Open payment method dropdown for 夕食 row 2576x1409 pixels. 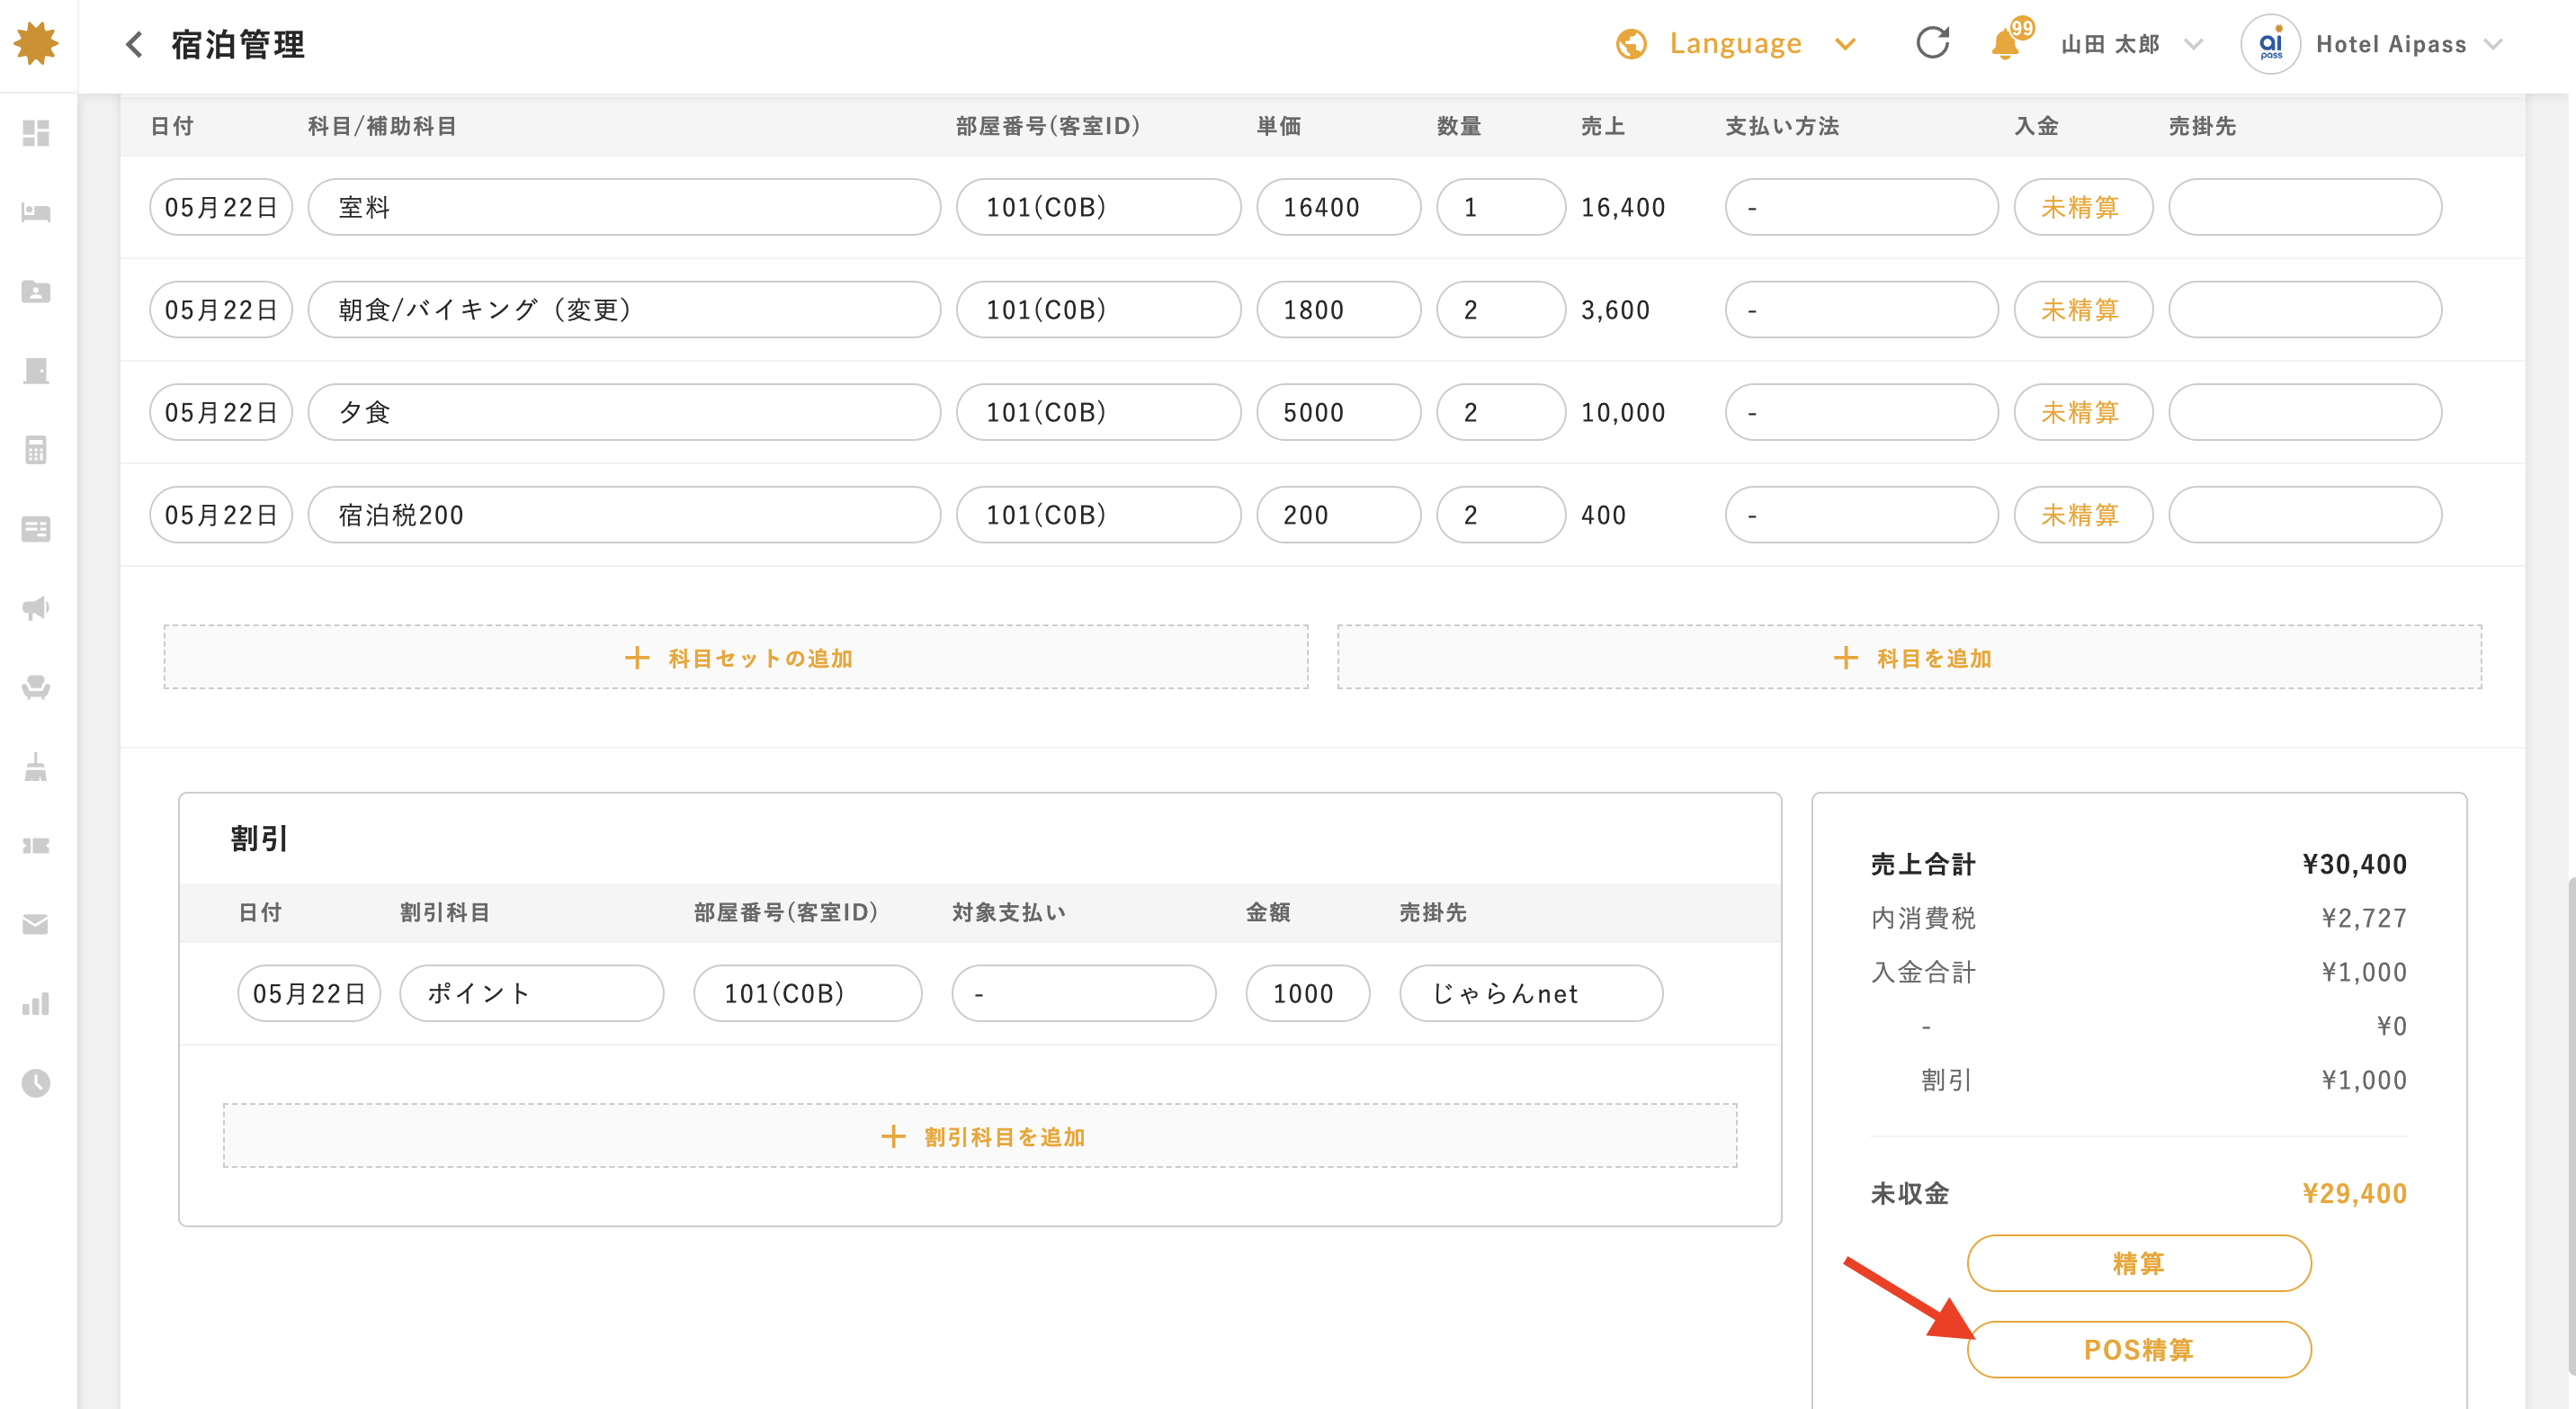click(1861, 412)
